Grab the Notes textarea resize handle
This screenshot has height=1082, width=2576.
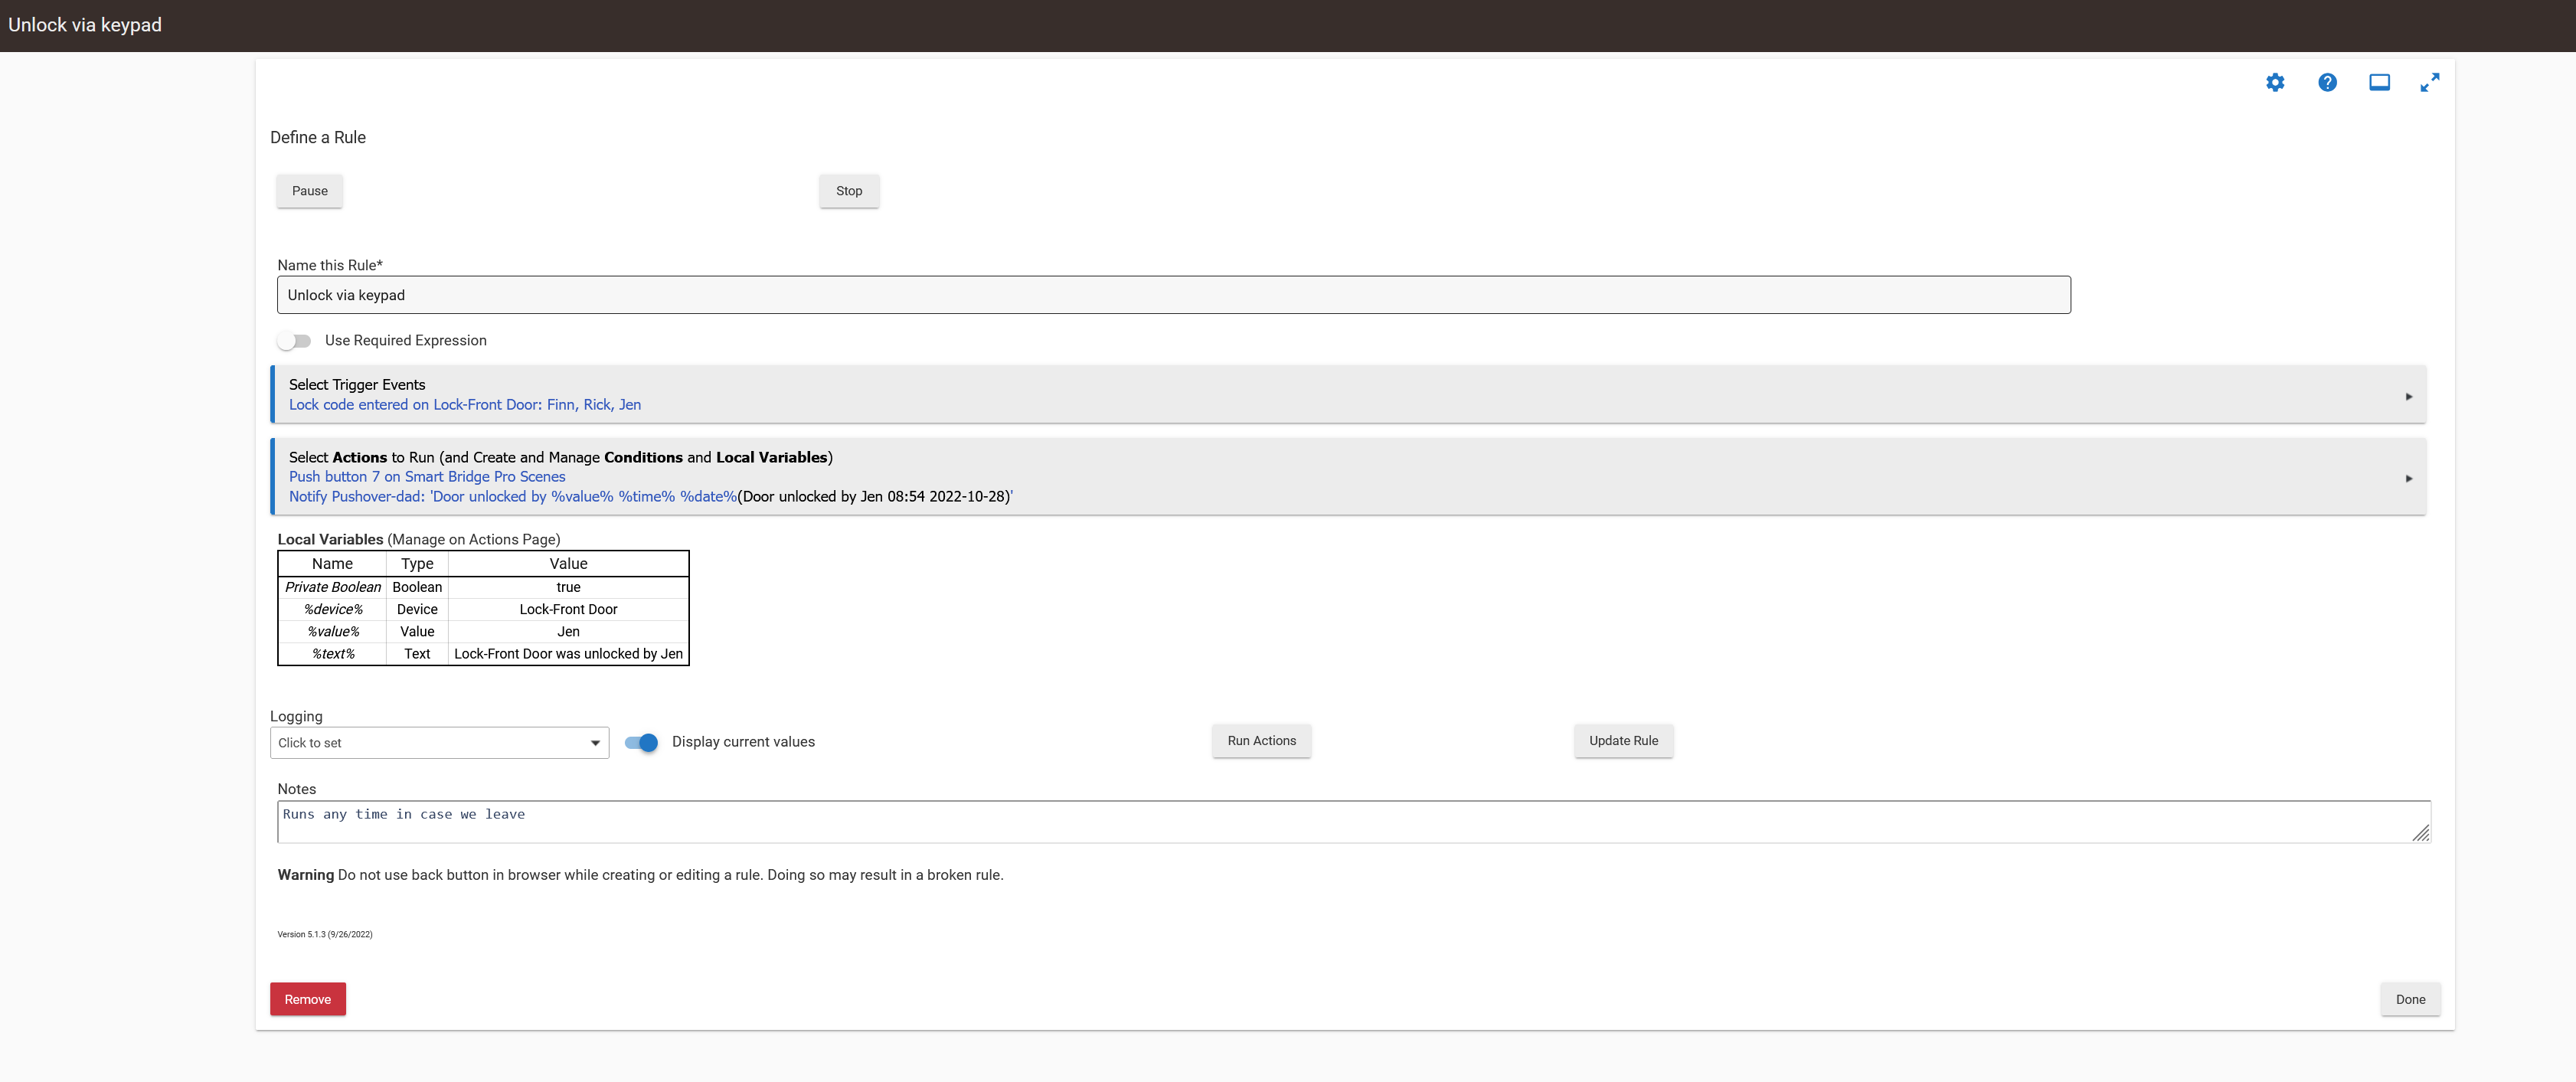(2421, 833)
